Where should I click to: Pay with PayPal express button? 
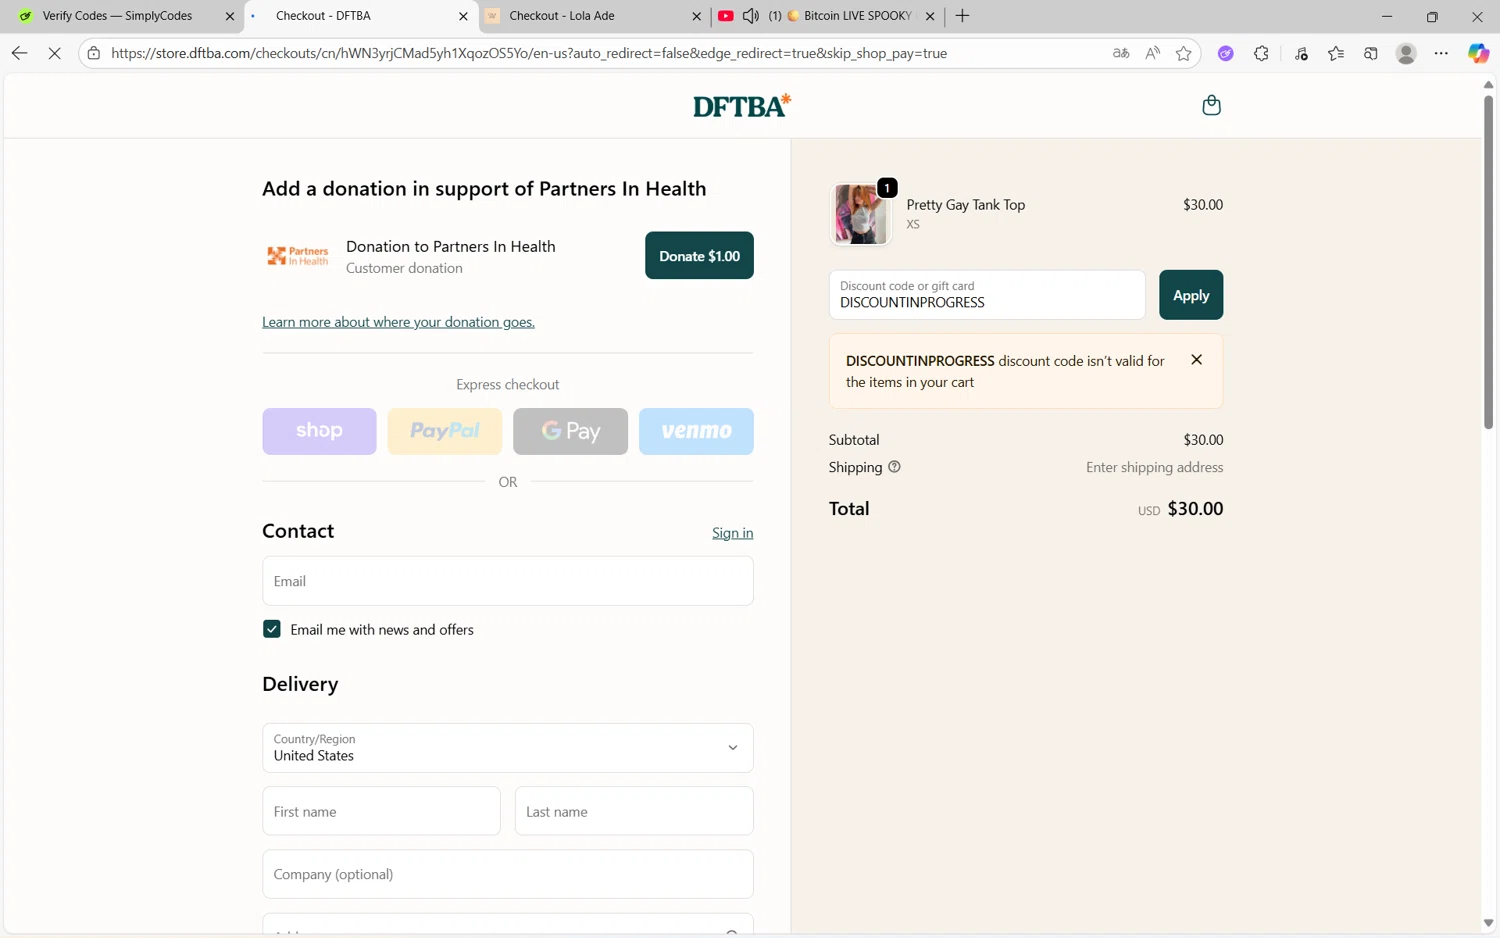pyautogui.click(x=445, y=431)
